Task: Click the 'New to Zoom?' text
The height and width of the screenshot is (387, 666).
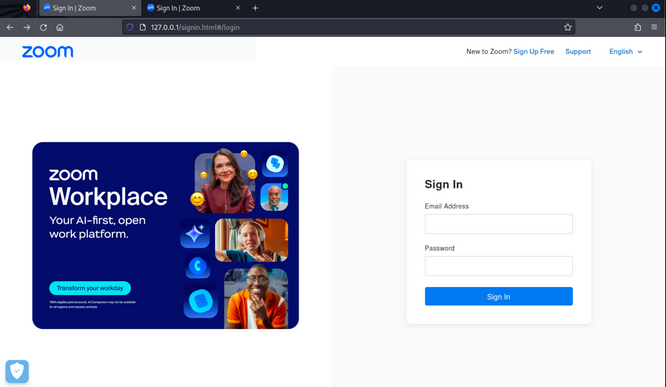Action: [x=489, y=51]
